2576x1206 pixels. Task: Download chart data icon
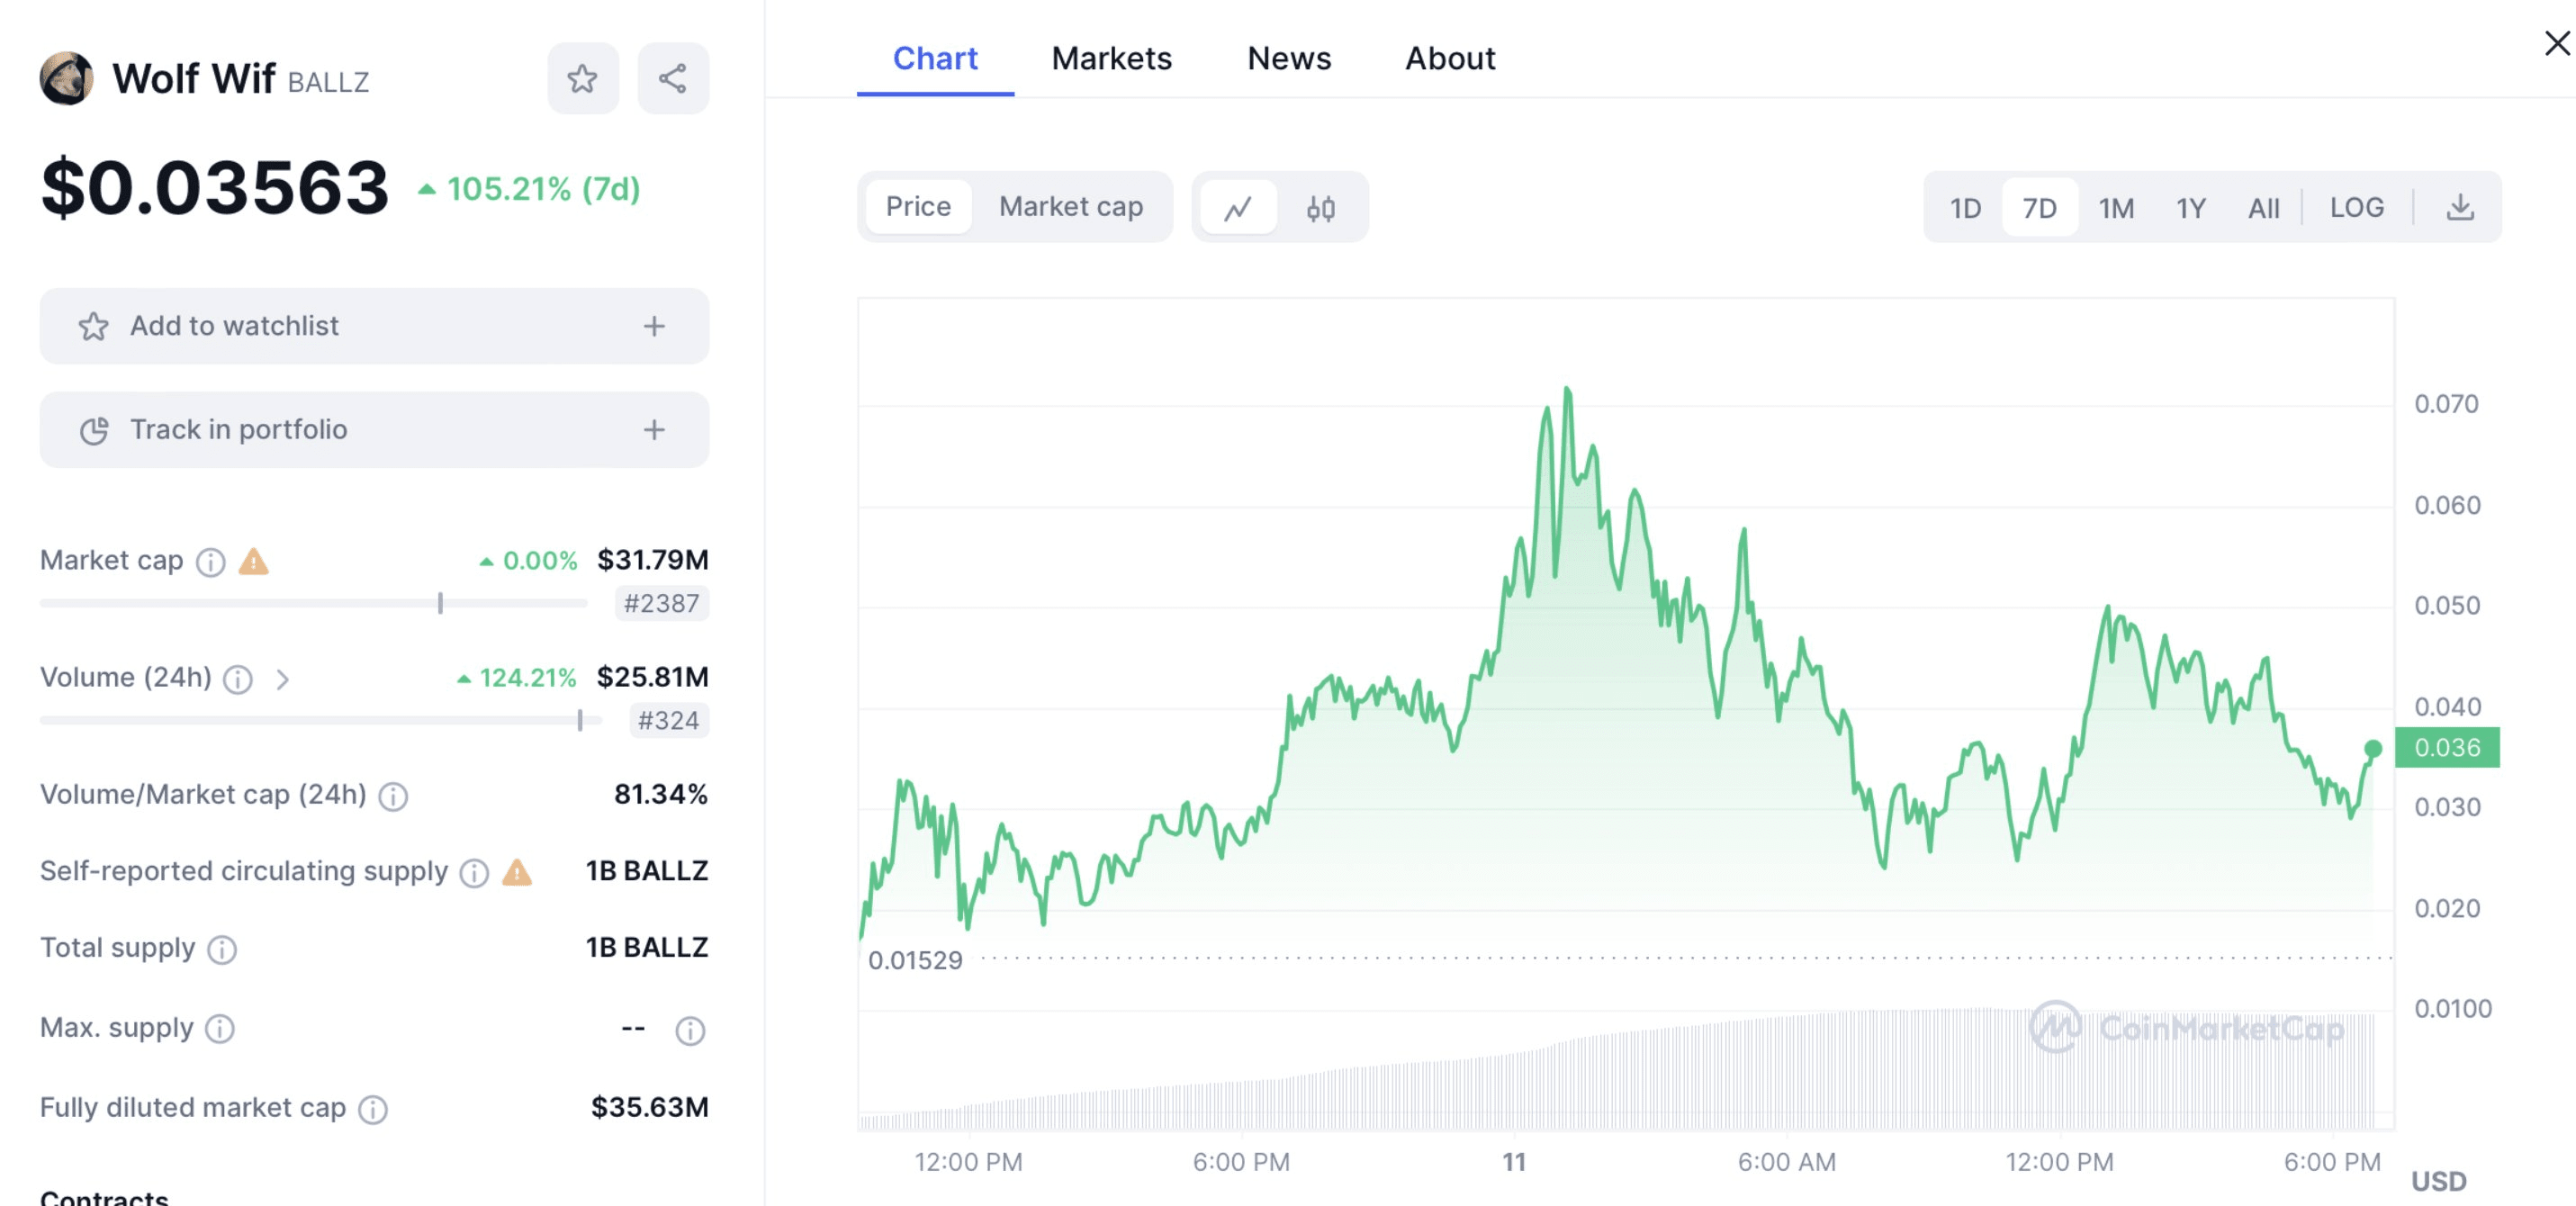coord(2459,208)
